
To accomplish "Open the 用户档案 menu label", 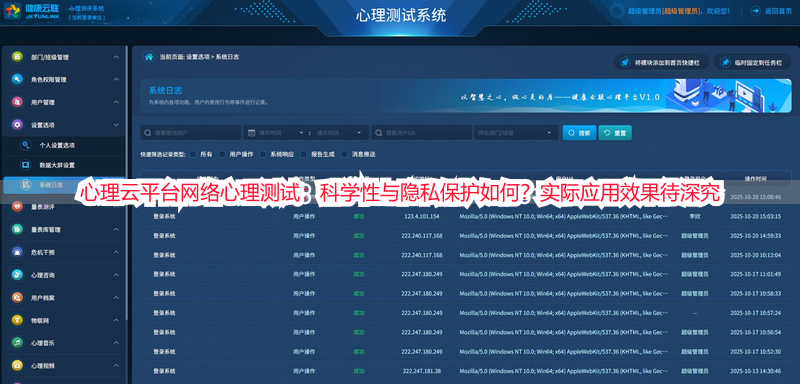I will point(42,297).
